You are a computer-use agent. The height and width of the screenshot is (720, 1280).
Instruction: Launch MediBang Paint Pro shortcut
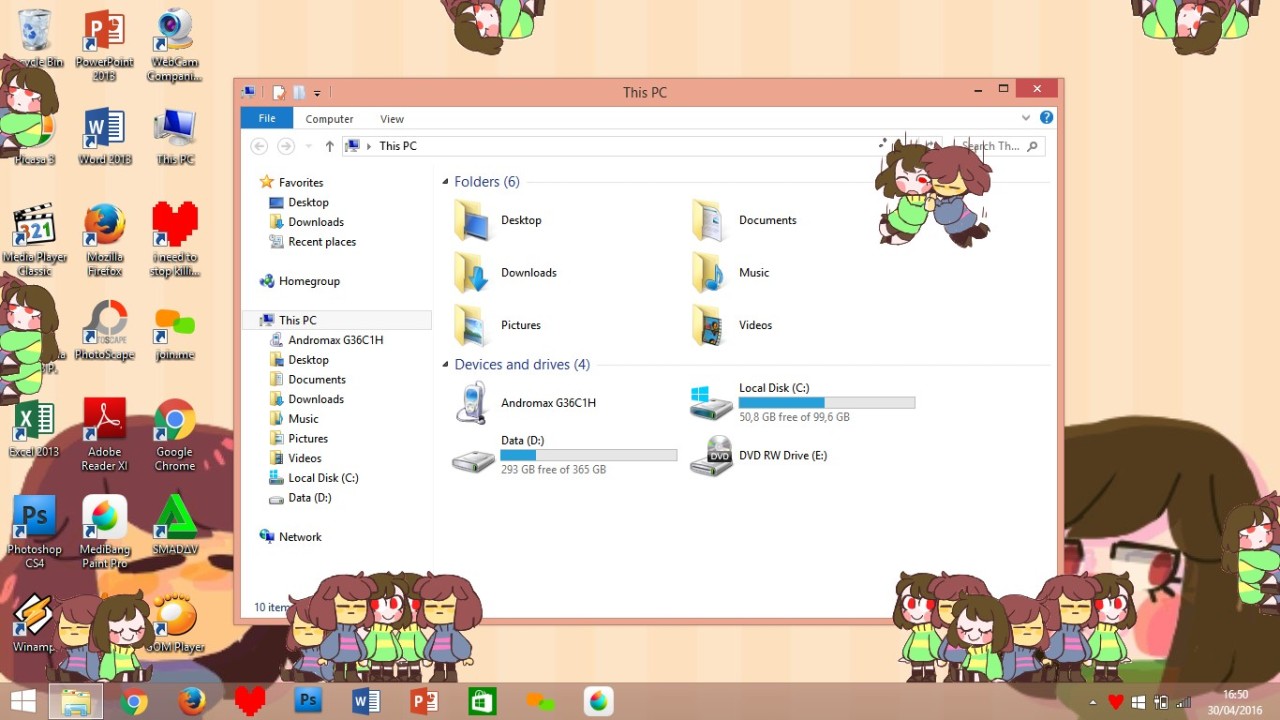point(104,532)
